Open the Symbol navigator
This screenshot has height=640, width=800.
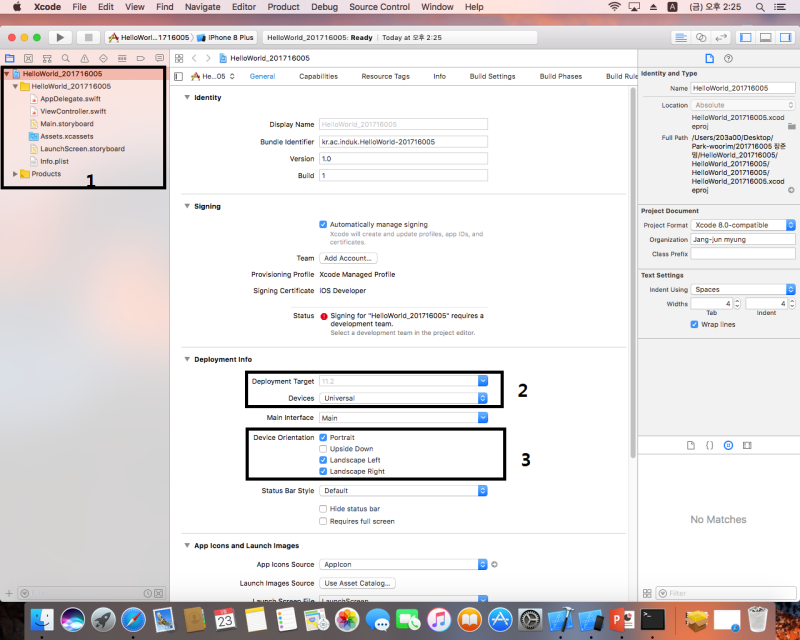pos(47,58)
